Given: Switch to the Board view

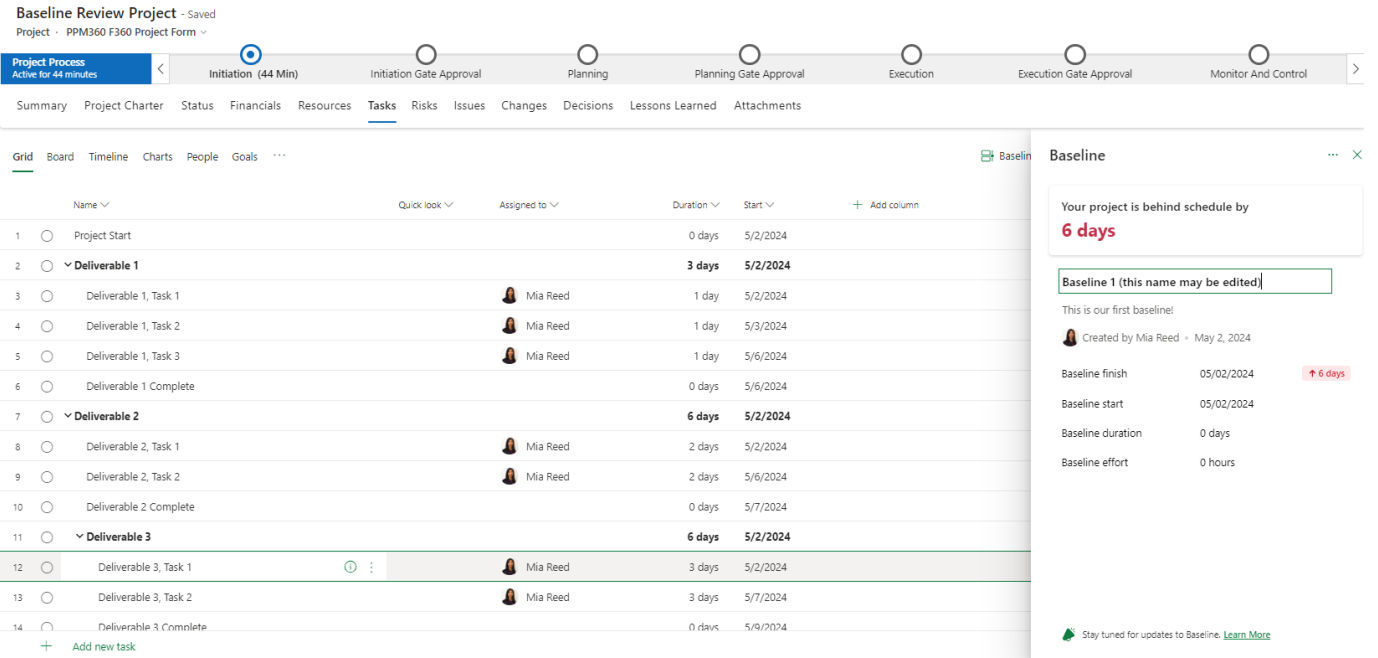Looking at the screenshot, I should click(60, 156).
